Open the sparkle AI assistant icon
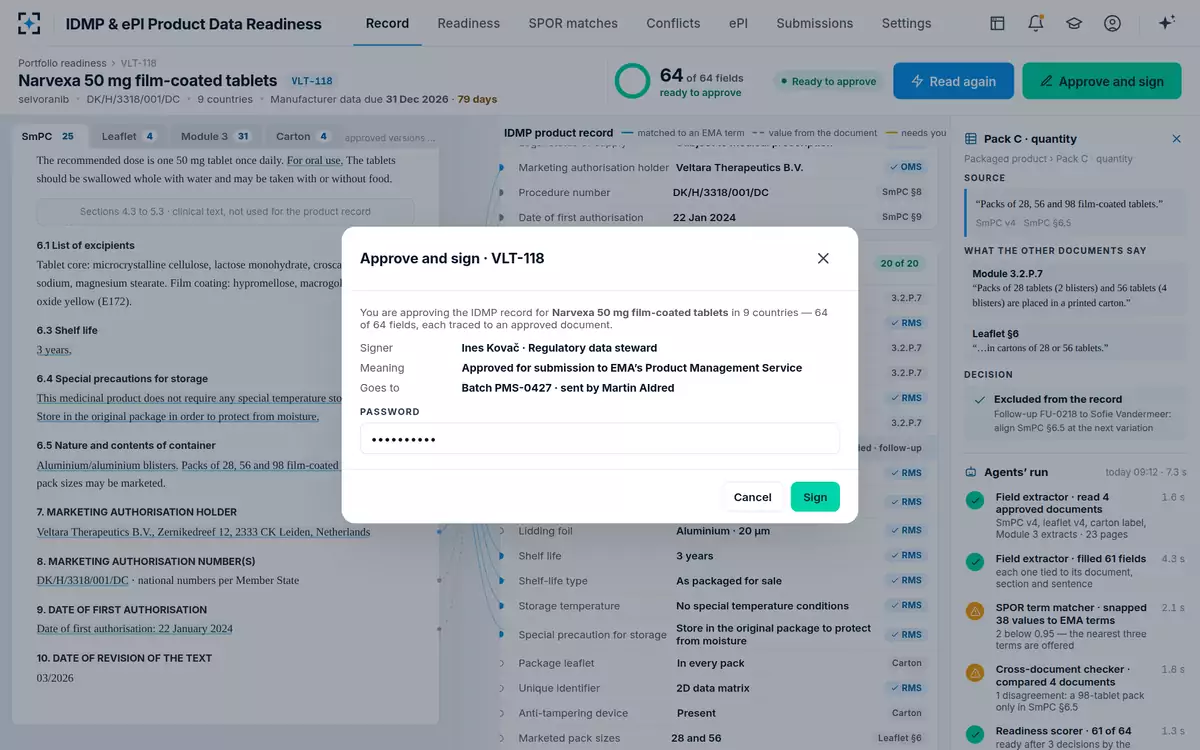This screenshot has width=1200, height=750. click(1166, 23)
